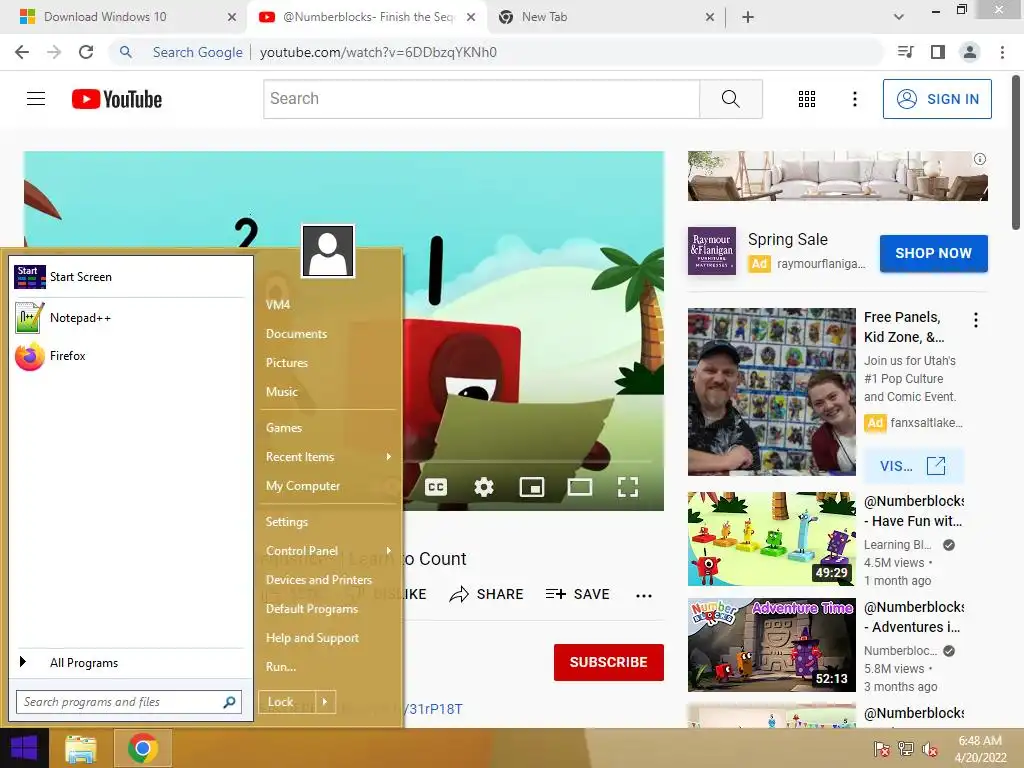Viewport: 1024px width, 768px height.
Task: Click the Windows Start button
Action: [24, 748]
